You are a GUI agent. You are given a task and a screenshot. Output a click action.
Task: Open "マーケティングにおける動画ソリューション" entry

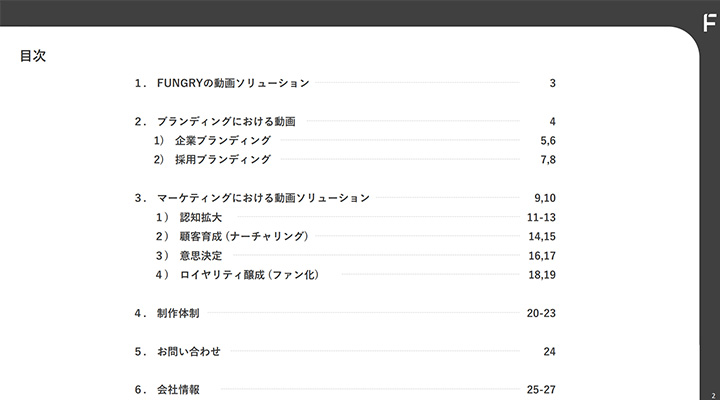(x=263, y=198)
